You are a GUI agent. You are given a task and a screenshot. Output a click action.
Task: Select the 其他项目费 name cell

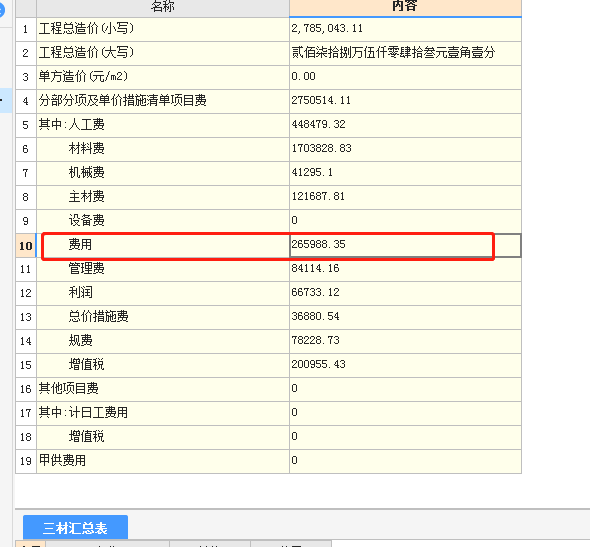tap(163, 389)
